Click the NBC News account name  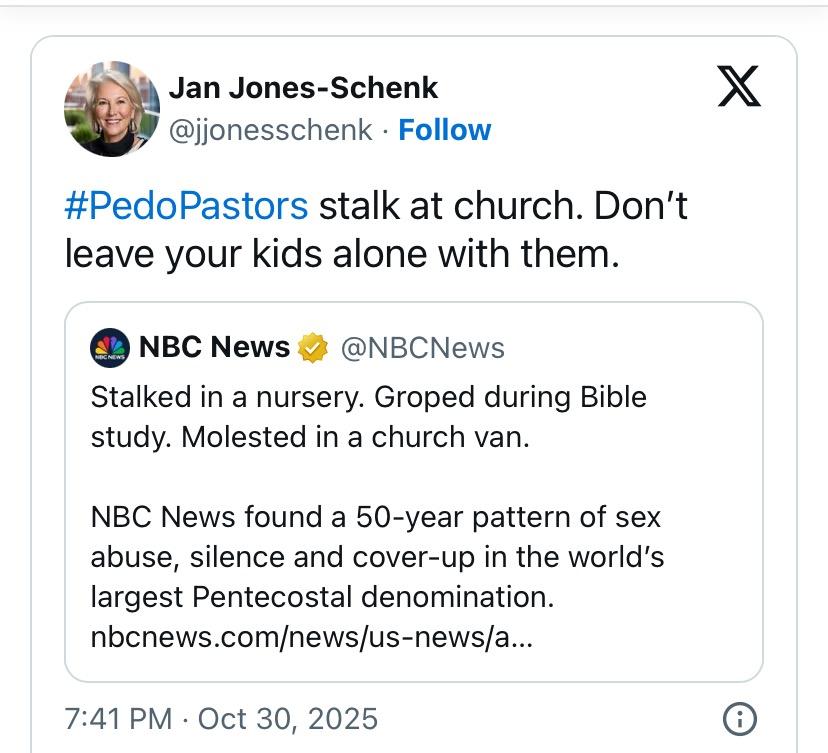214,347
